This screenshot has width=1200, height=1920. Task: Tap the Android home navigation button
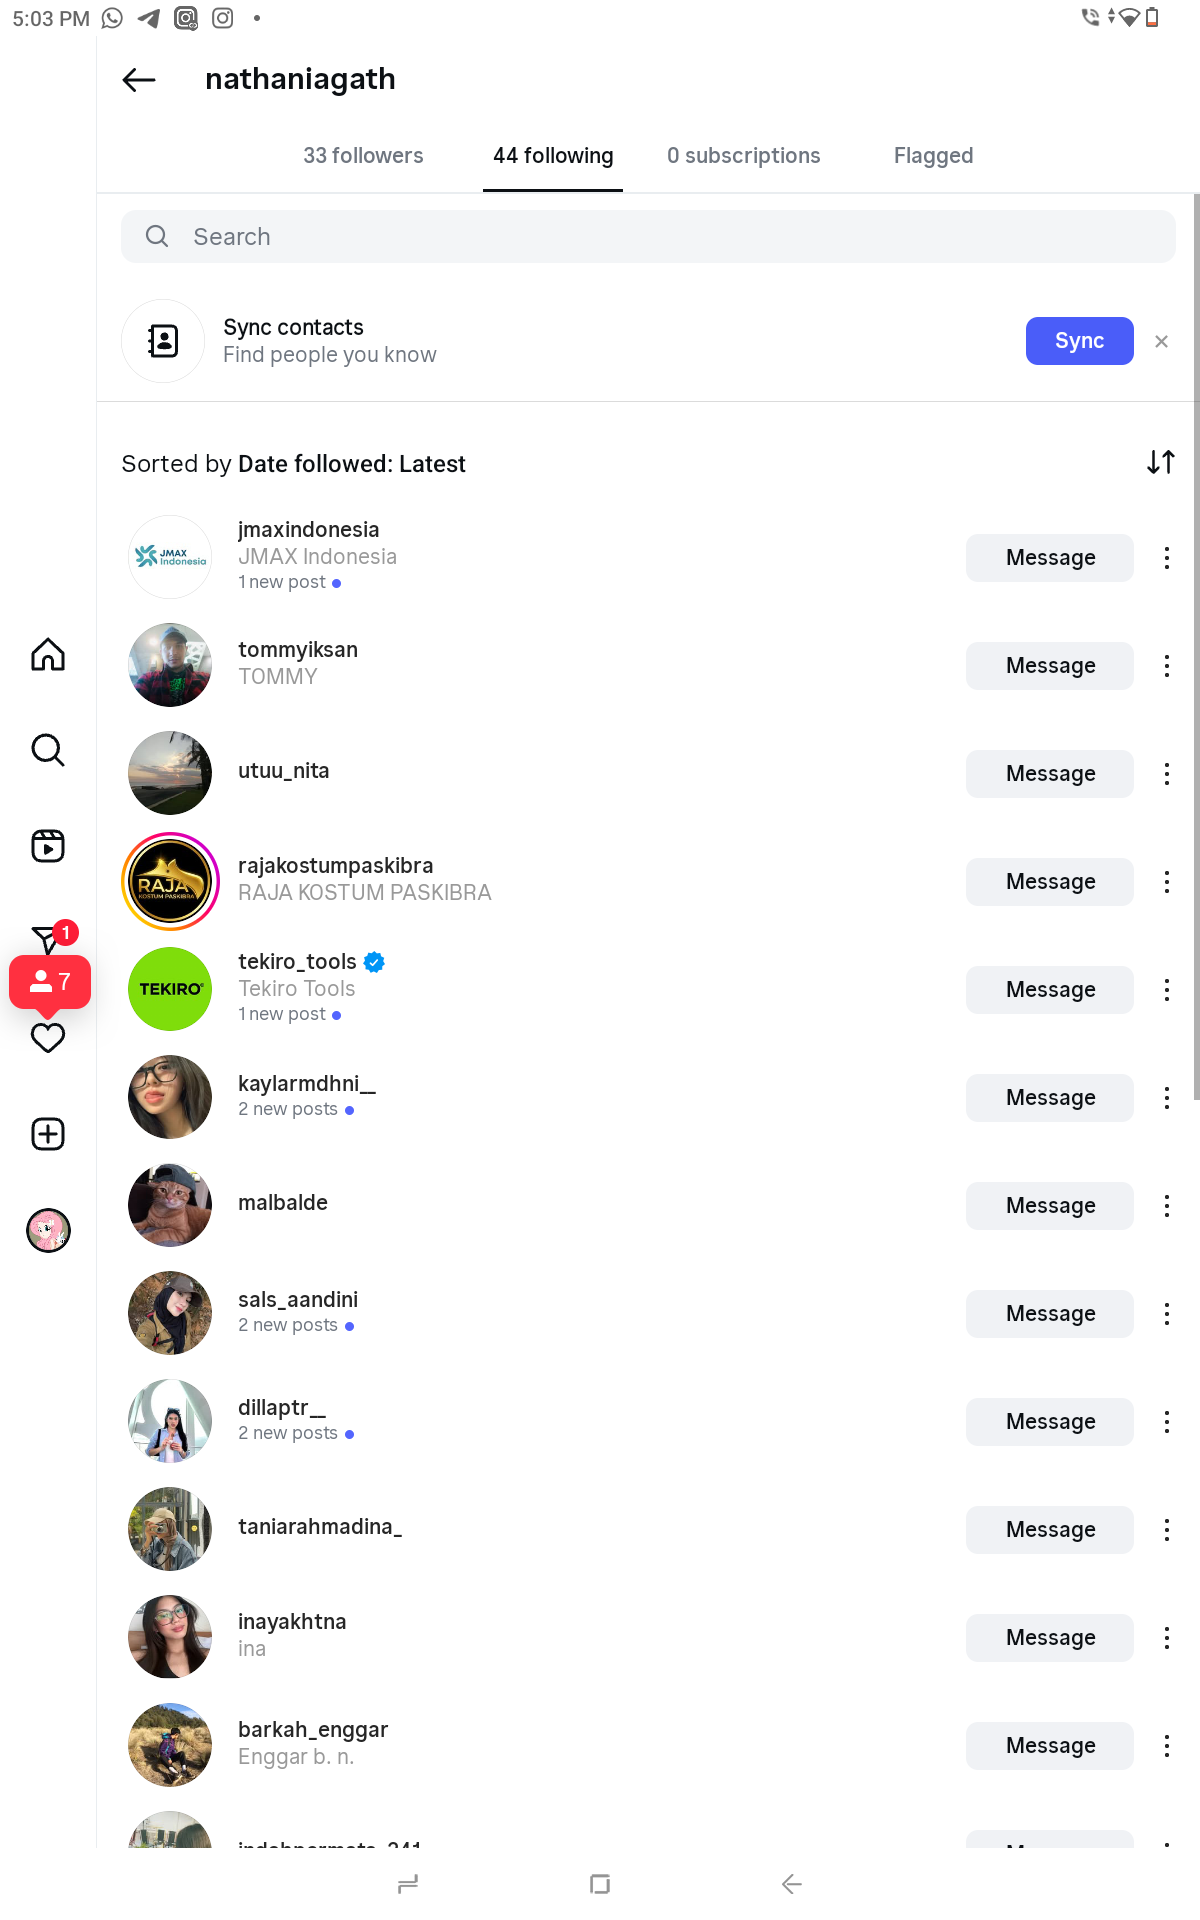point(600,1884)
